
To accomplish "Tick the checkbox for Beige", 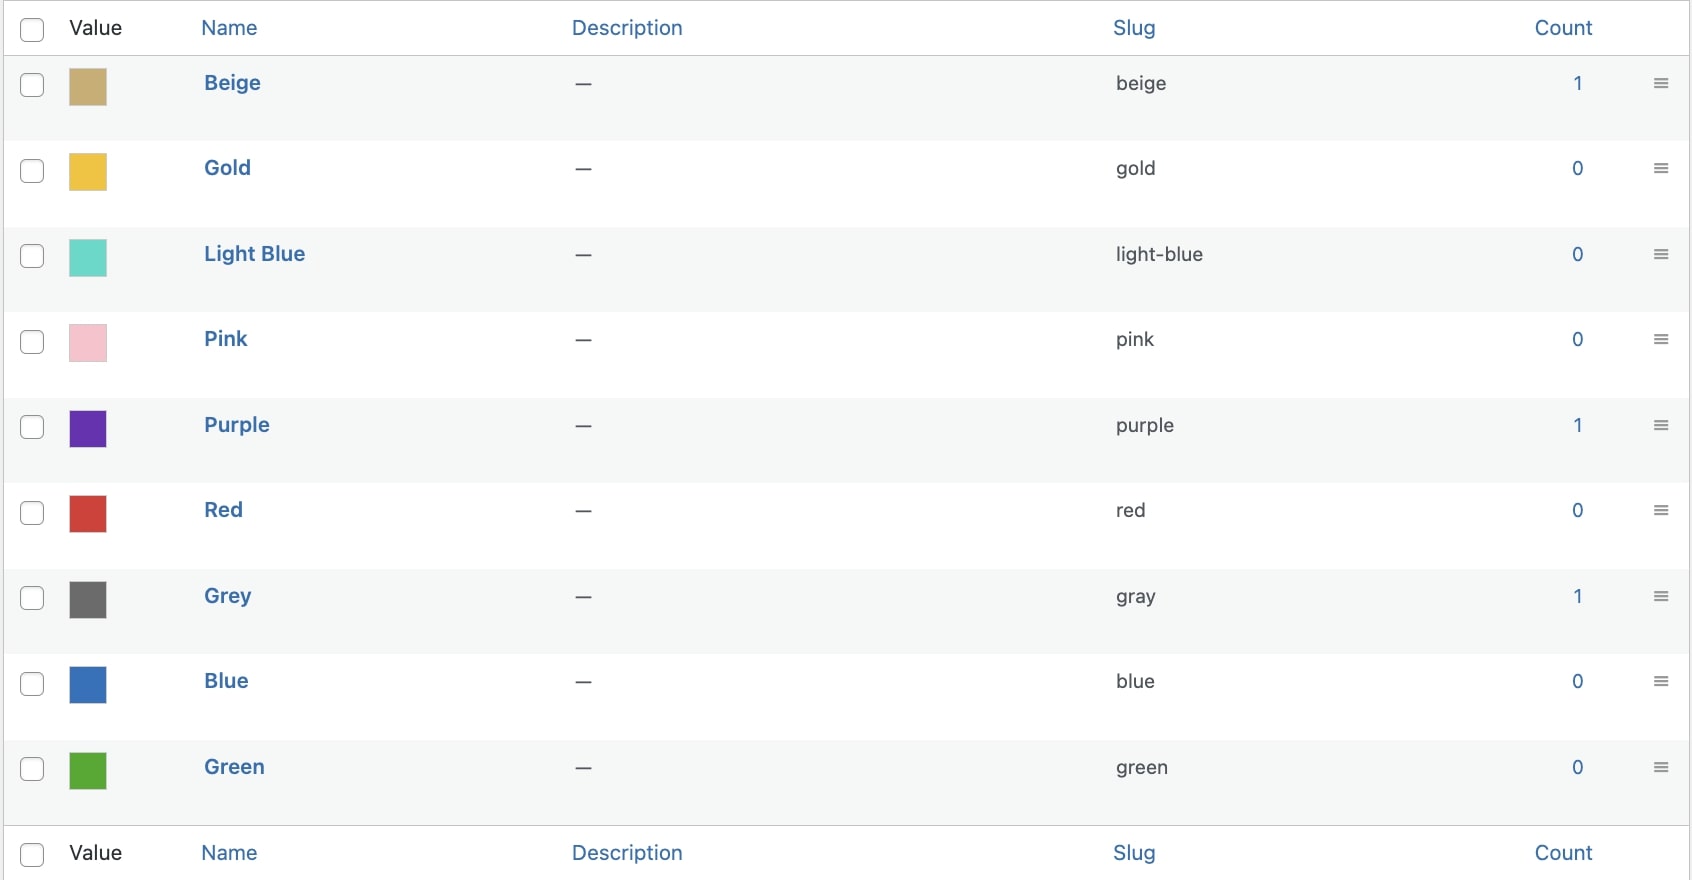I will (x=32, y=85).
